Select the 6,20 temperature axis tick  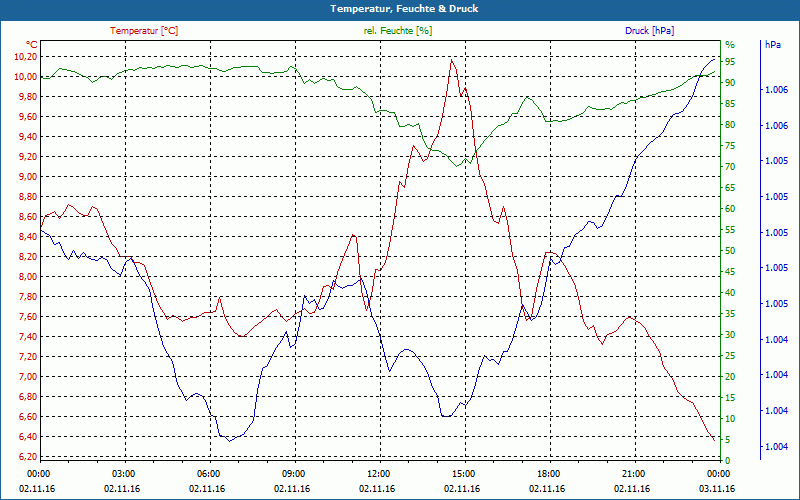[28, 457]
